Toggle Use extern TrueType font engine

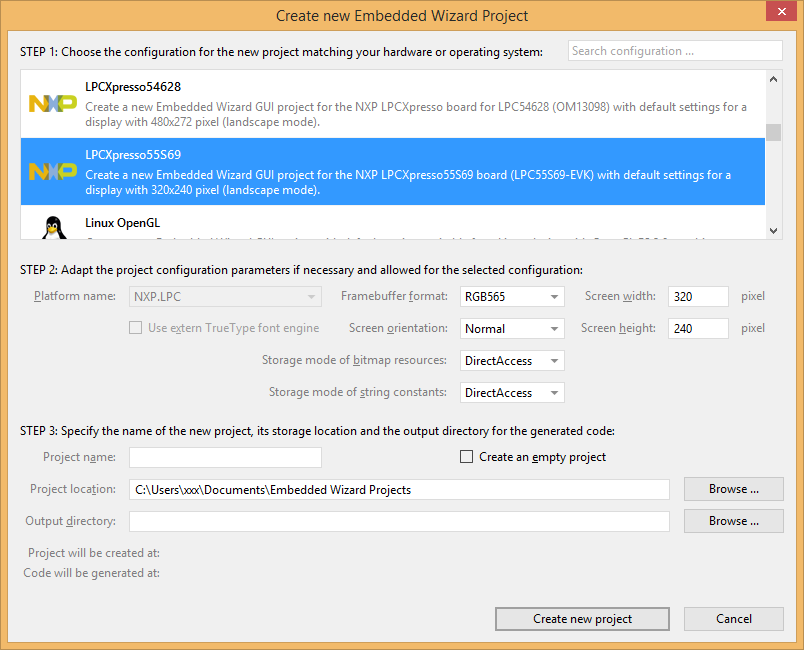point(135,328)
